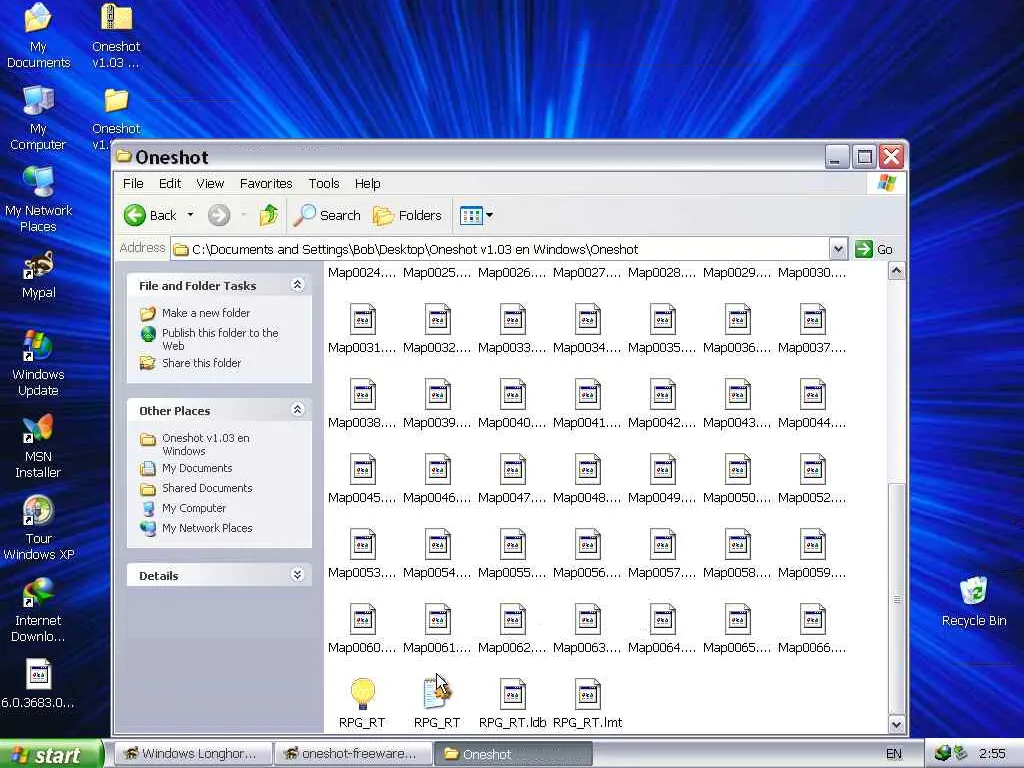Select the Map0035 file icon
This screenshot has width=1024, height=768.
click(662, 319)
